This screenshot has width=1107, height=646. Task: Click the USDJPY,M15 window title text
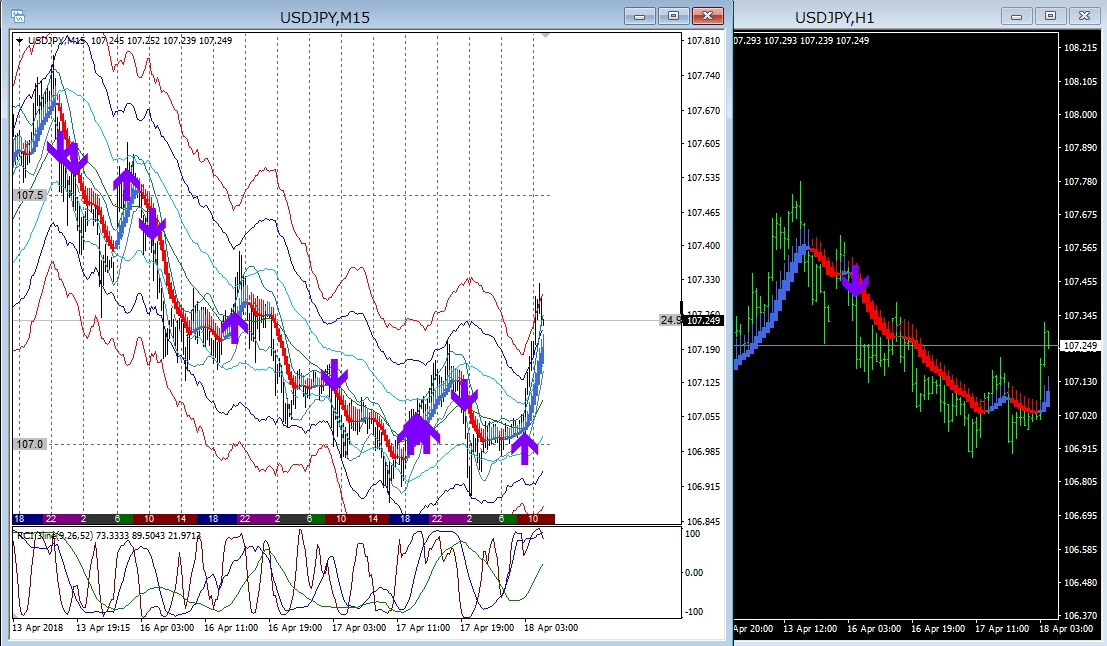point(325,18)
